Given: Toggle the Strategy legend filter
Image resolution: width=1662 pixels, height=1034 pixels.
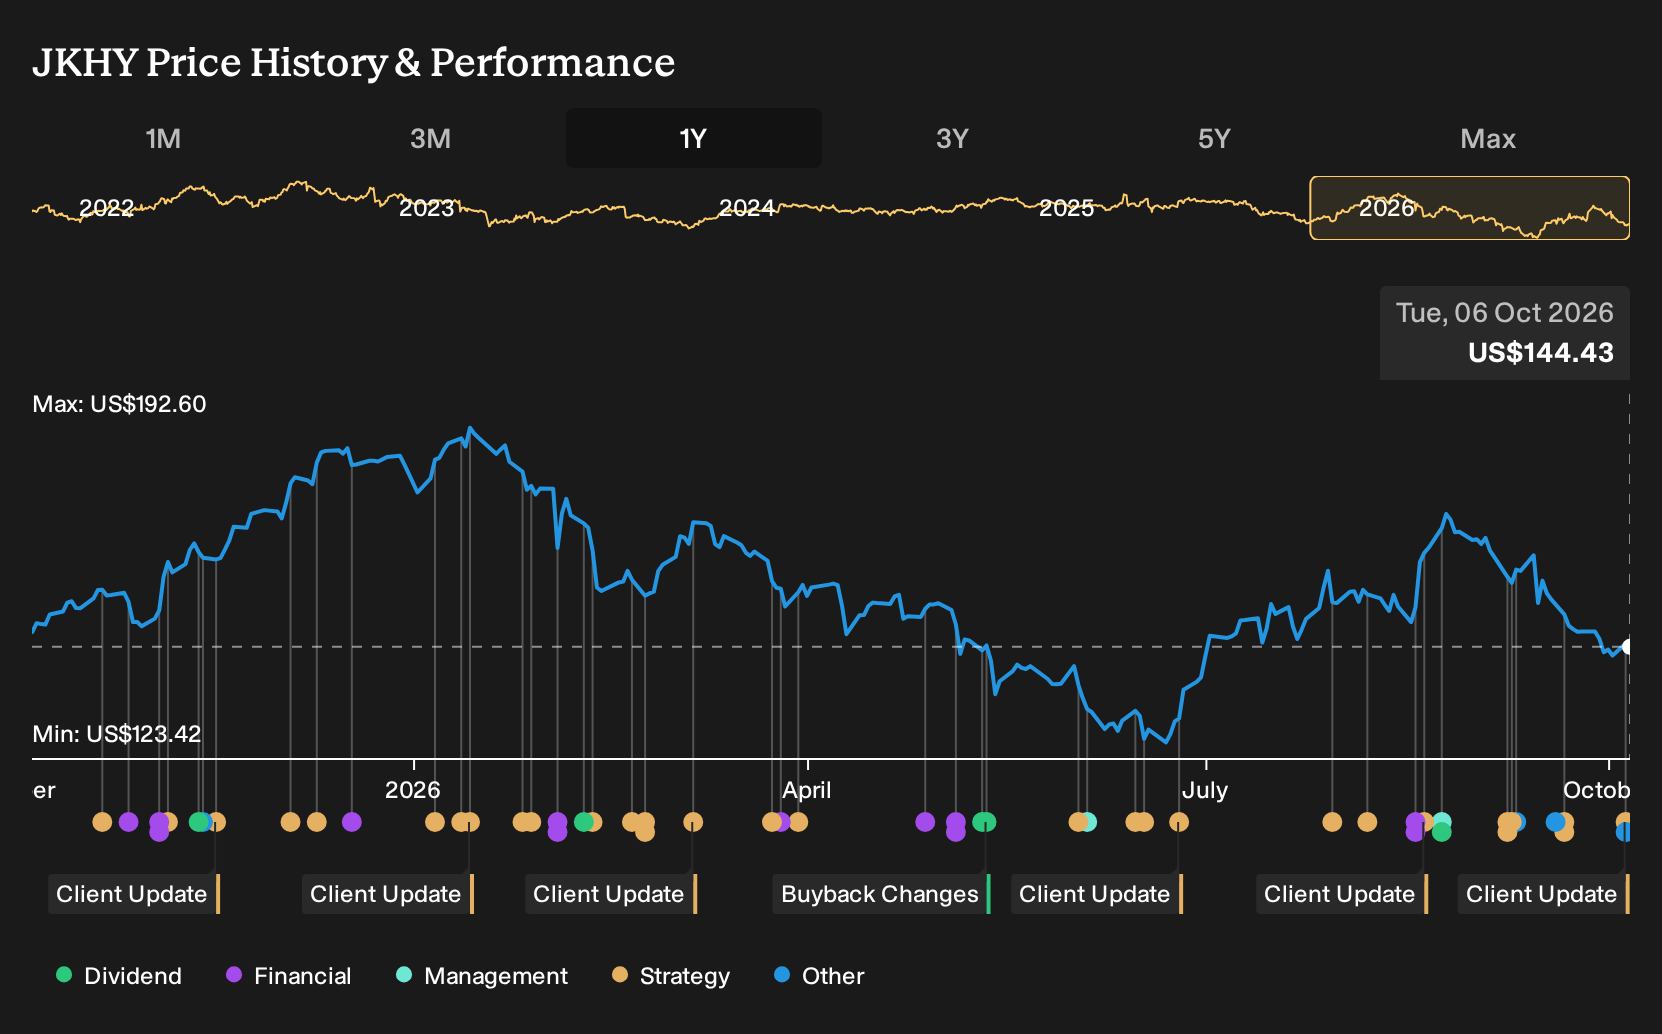Looking at the screenshot, I should pos(671,976).
